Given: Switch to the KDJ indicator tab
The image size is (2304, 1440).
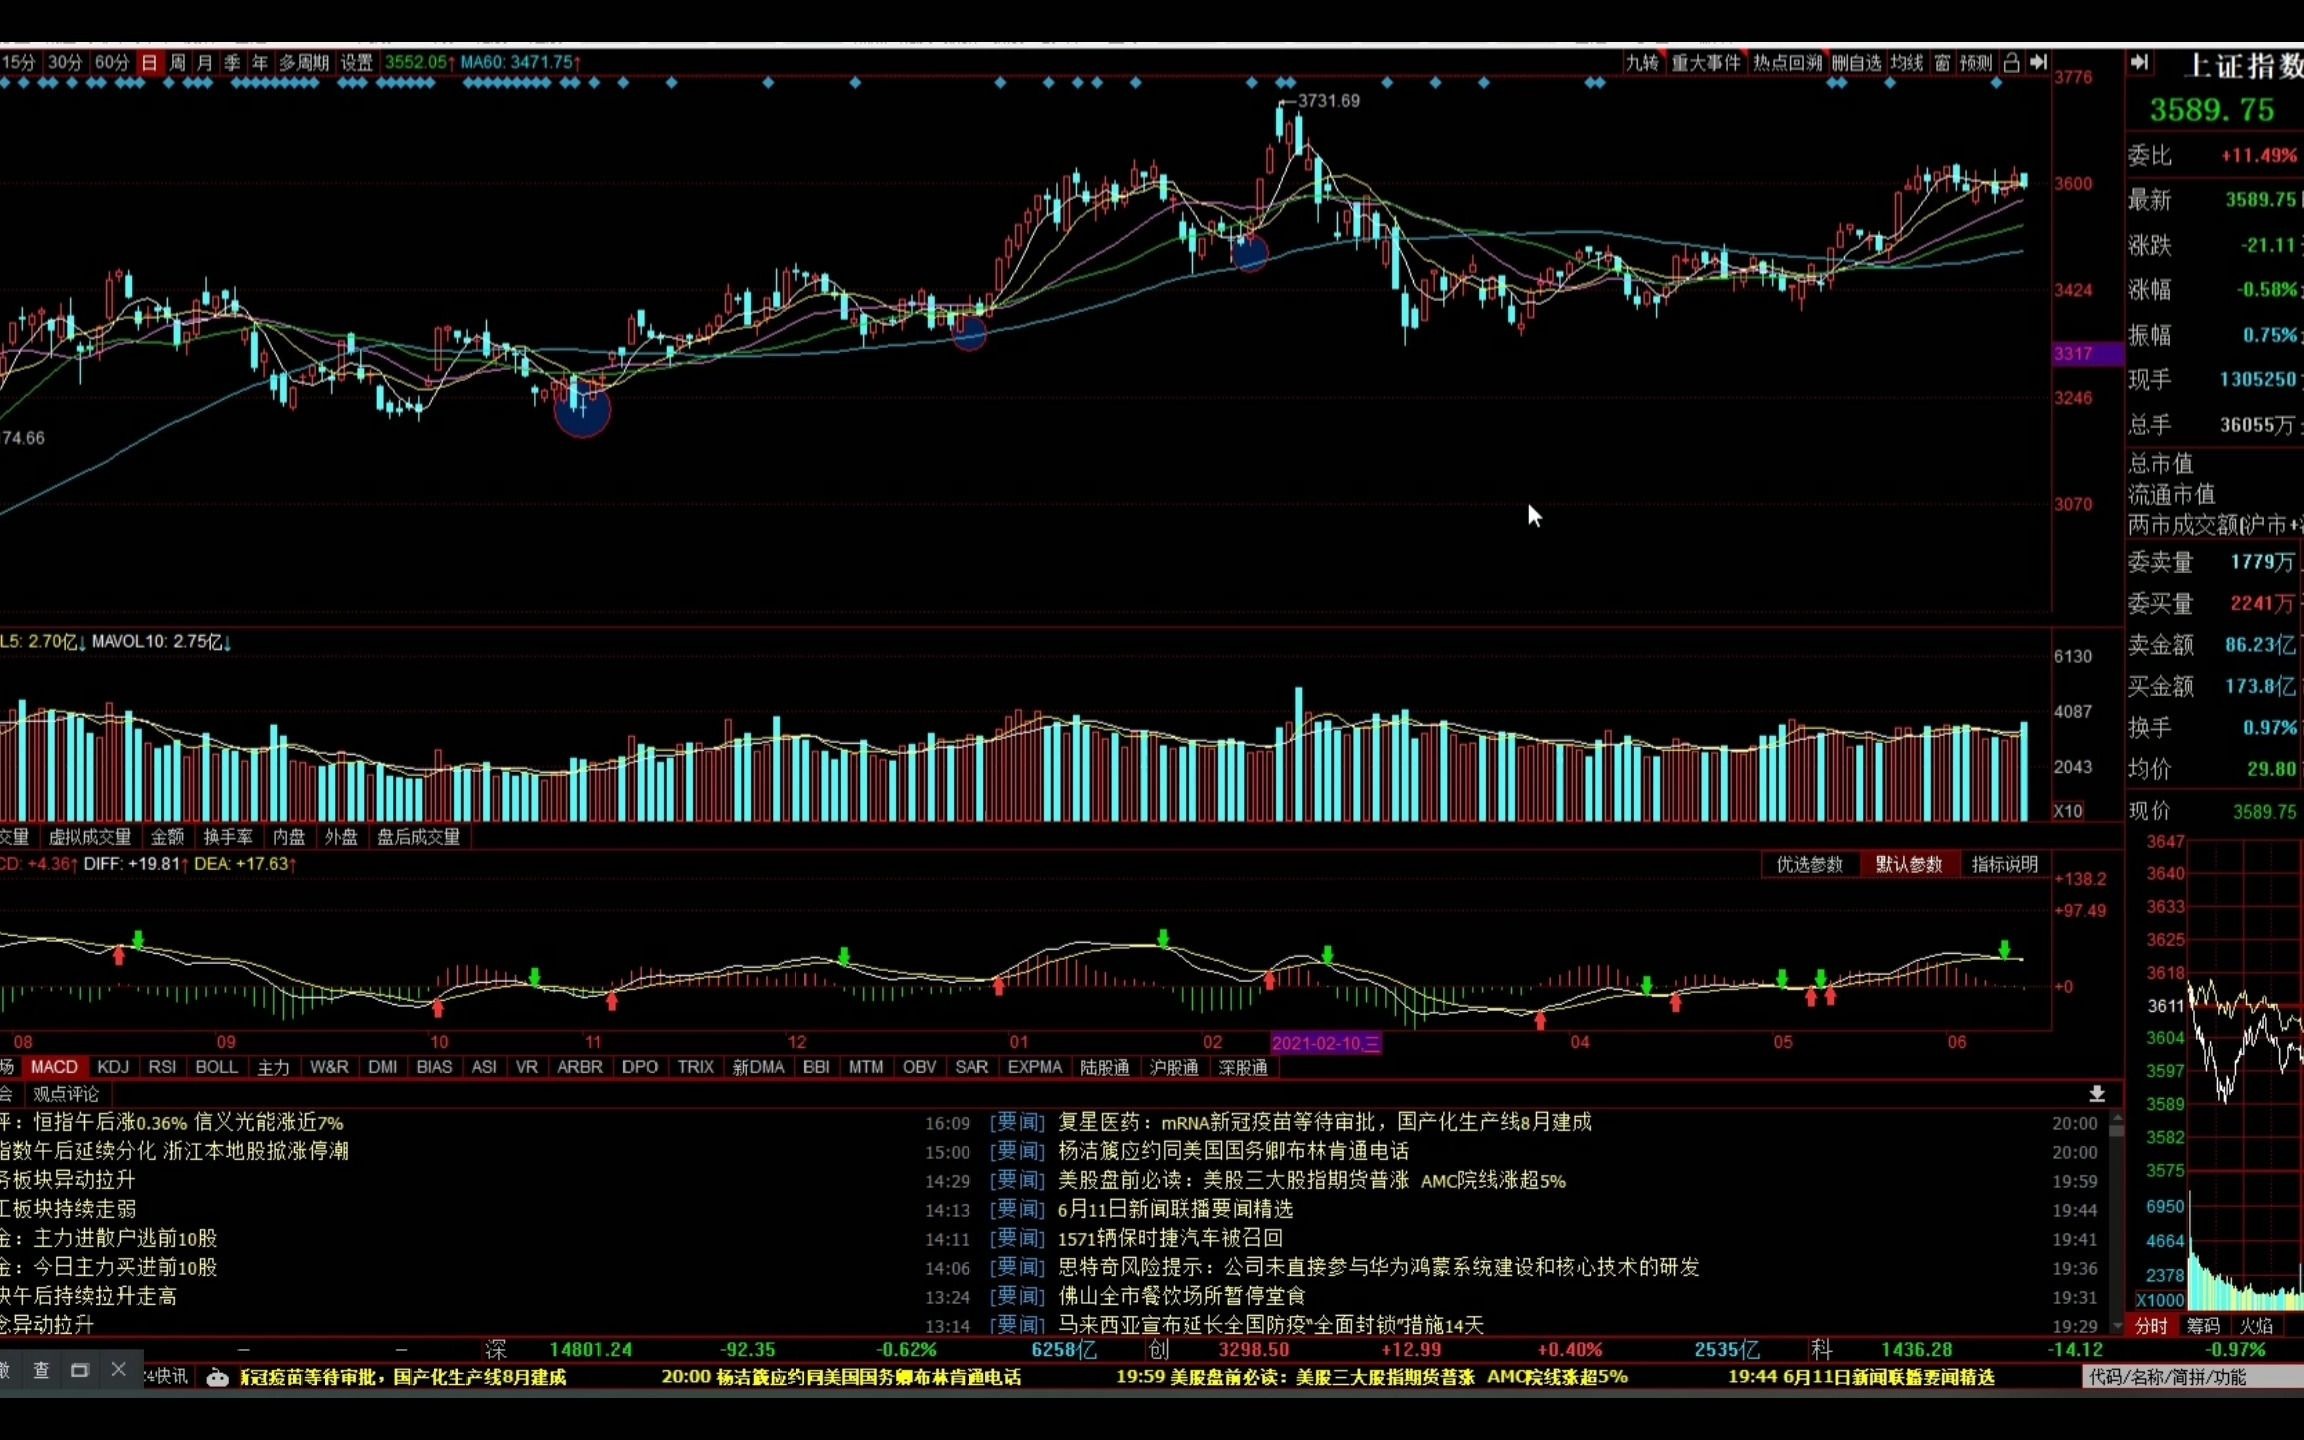Looking at the screenshot, I should (113, 1067).
